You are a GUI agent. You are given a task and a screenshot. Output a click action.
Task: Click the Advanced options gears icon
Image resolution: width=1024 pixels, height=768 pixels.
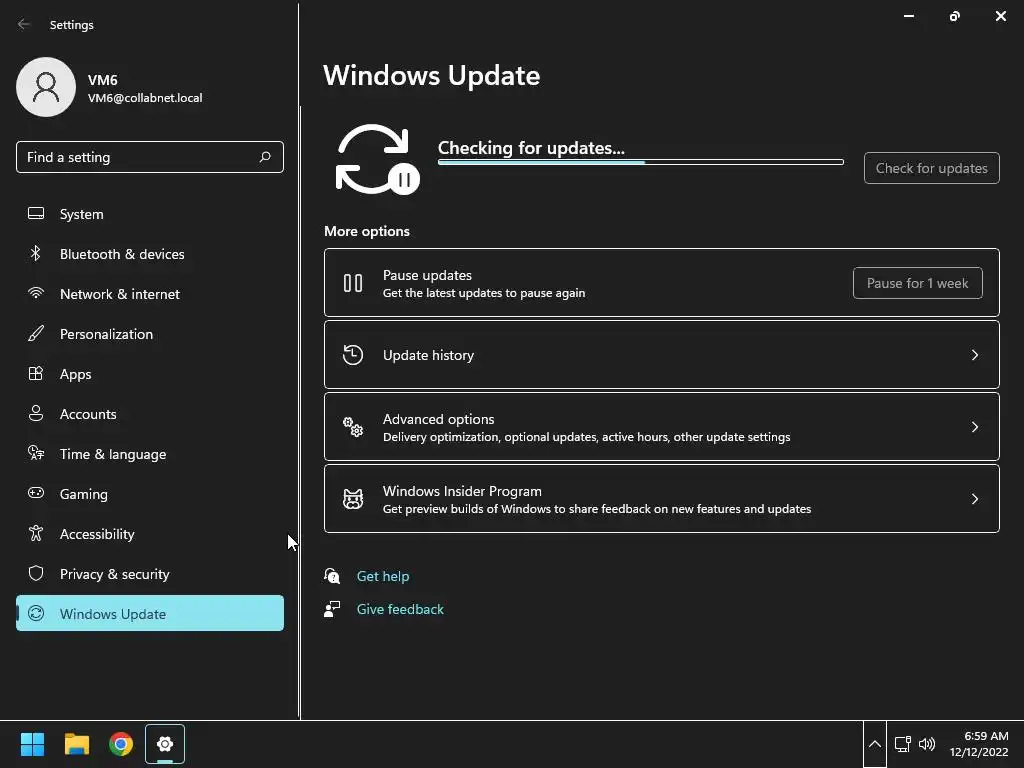click(353, 427)
